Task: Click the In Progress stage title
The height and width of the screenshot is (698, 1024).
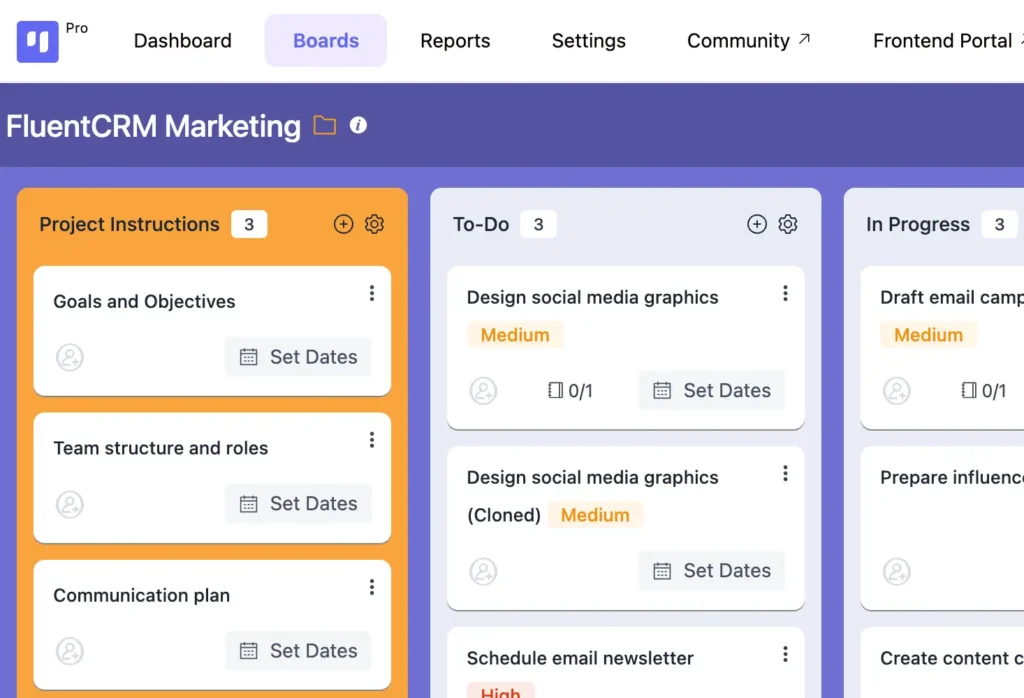Action: tap(918, 224)
